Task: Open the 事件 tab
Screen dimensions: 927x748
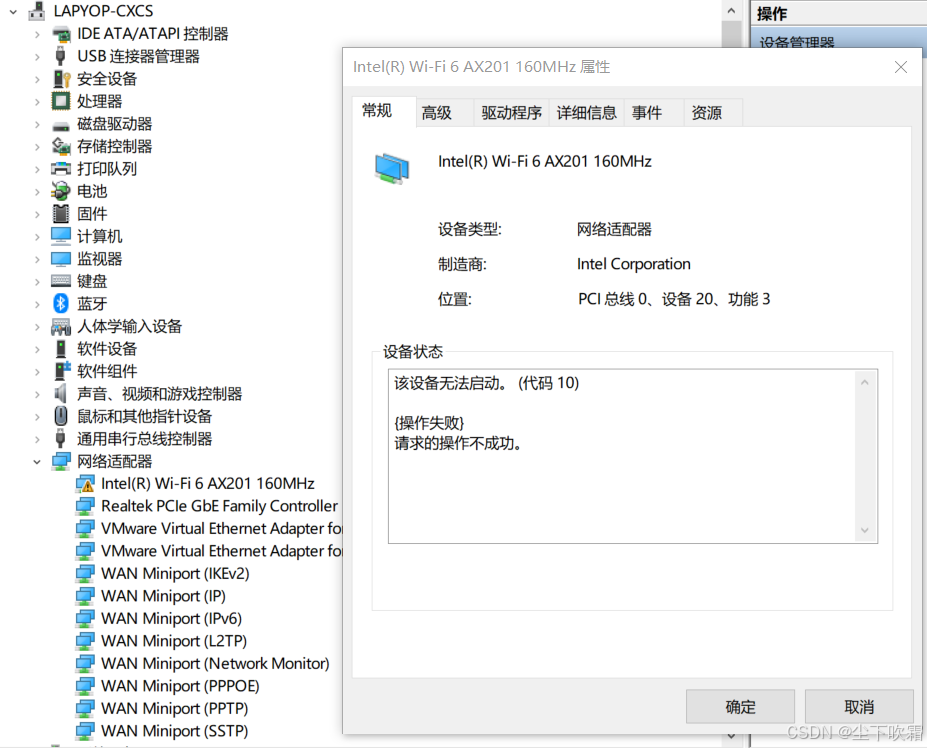Action: pos(654,112)
